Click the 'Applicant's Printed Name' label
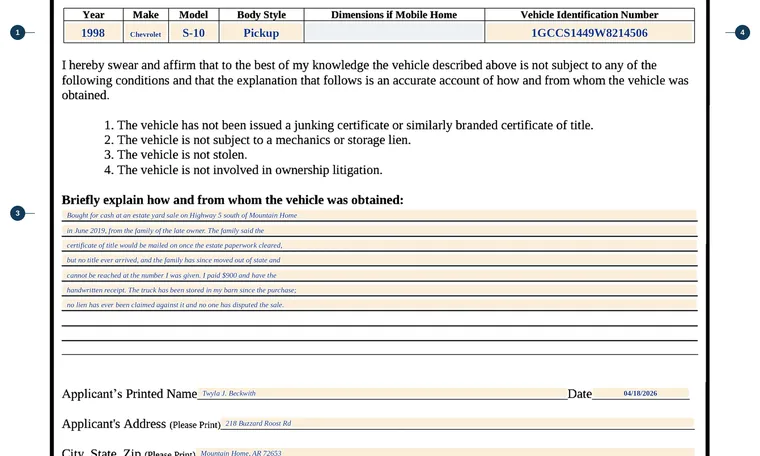This screenshot has width=760, height=456. click(x=129, y=393)
